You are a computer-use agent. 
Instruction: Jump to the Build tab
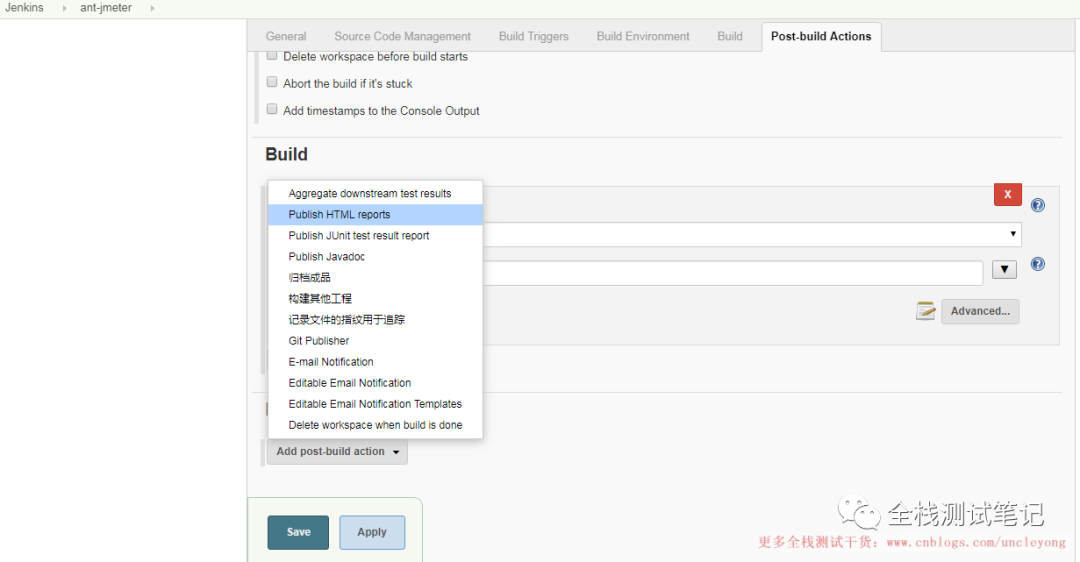click(729, 37)
